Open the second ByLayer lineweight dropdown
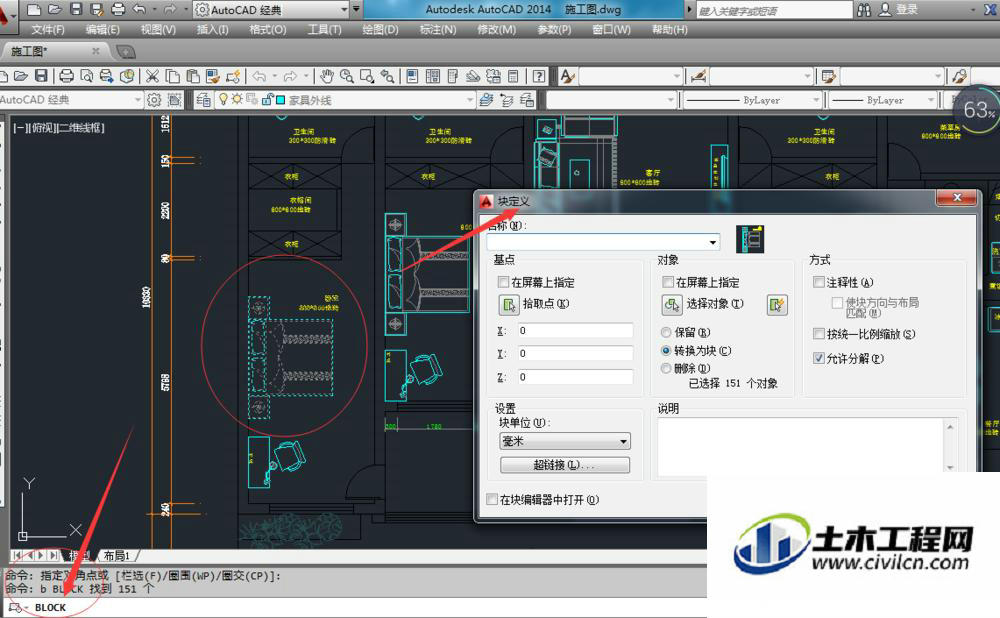Image resolution: width=1000 pixels, height=618 pixels. click(x=931, y=100)
